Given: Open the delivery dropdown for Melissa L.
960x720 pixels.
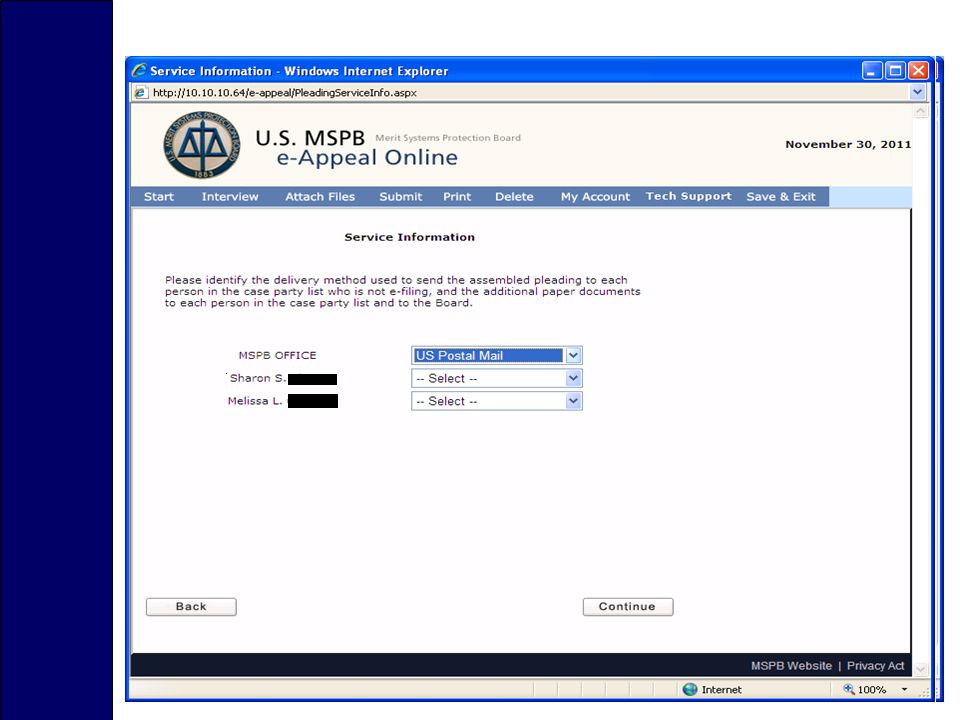Looking at the screenshot, I should point(573,401).
